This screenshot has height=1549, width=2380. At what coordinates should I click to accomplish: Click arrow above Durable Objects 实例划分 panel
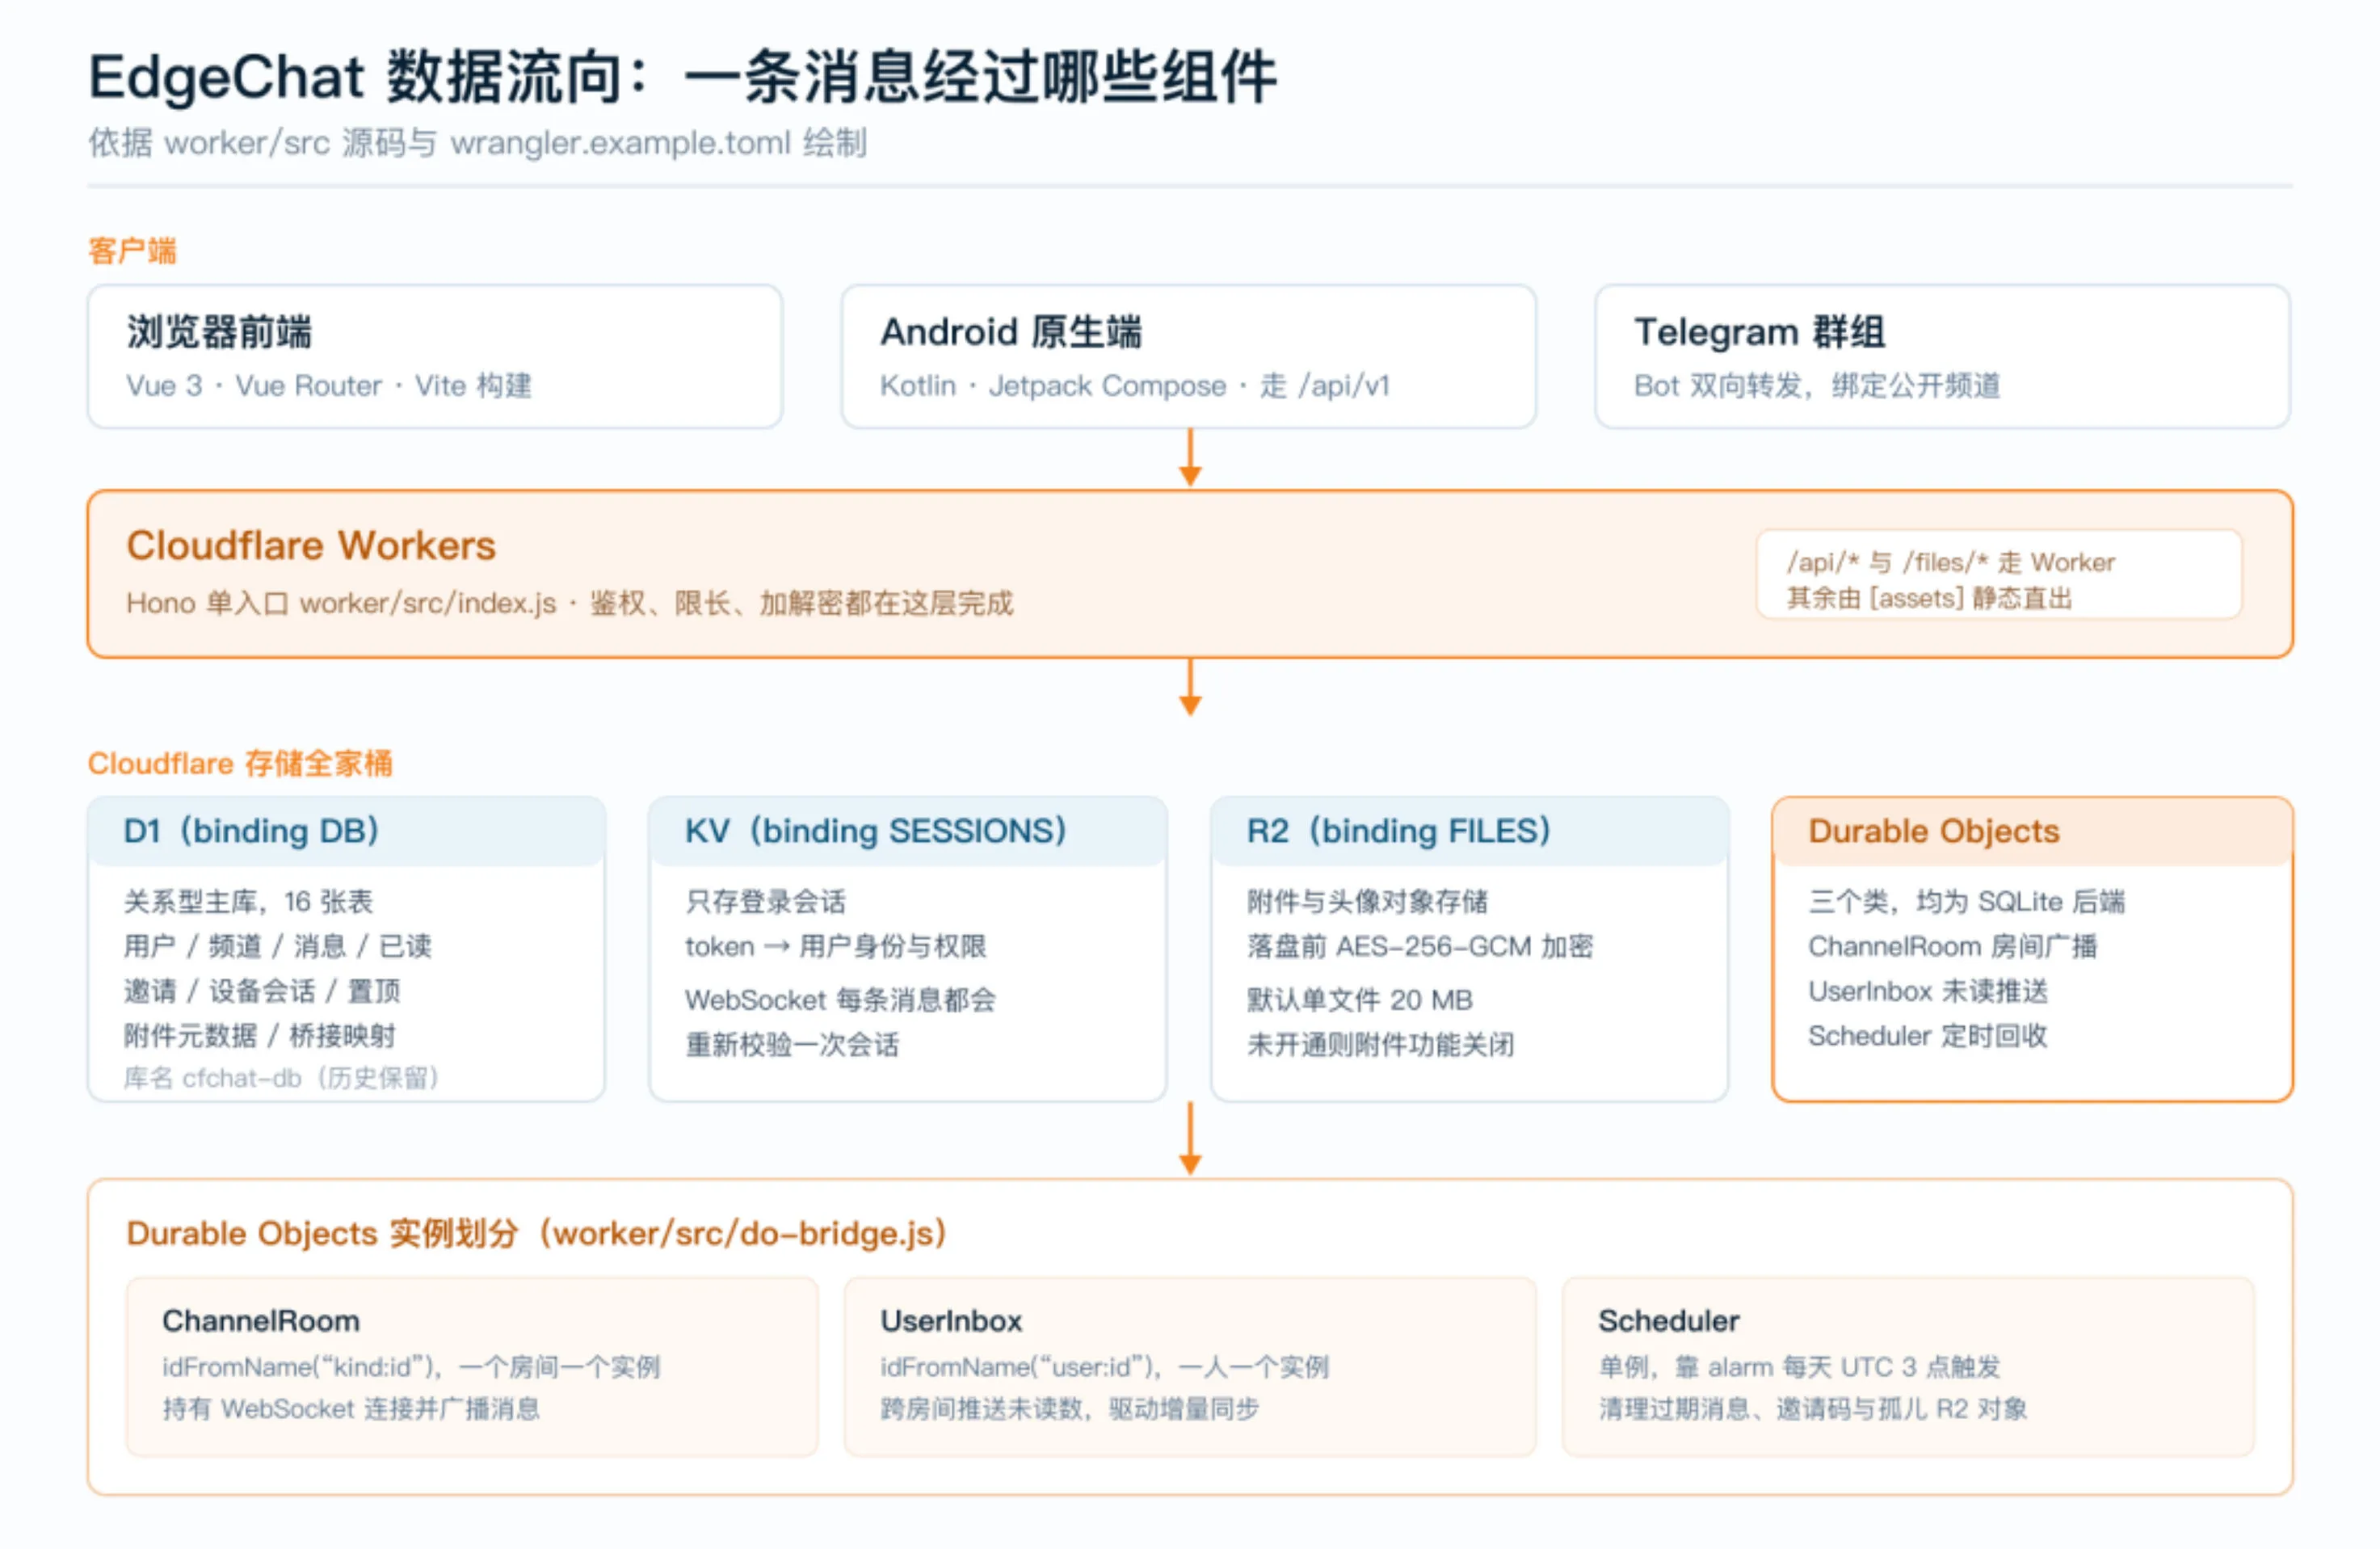[x=1190, y=1138]
